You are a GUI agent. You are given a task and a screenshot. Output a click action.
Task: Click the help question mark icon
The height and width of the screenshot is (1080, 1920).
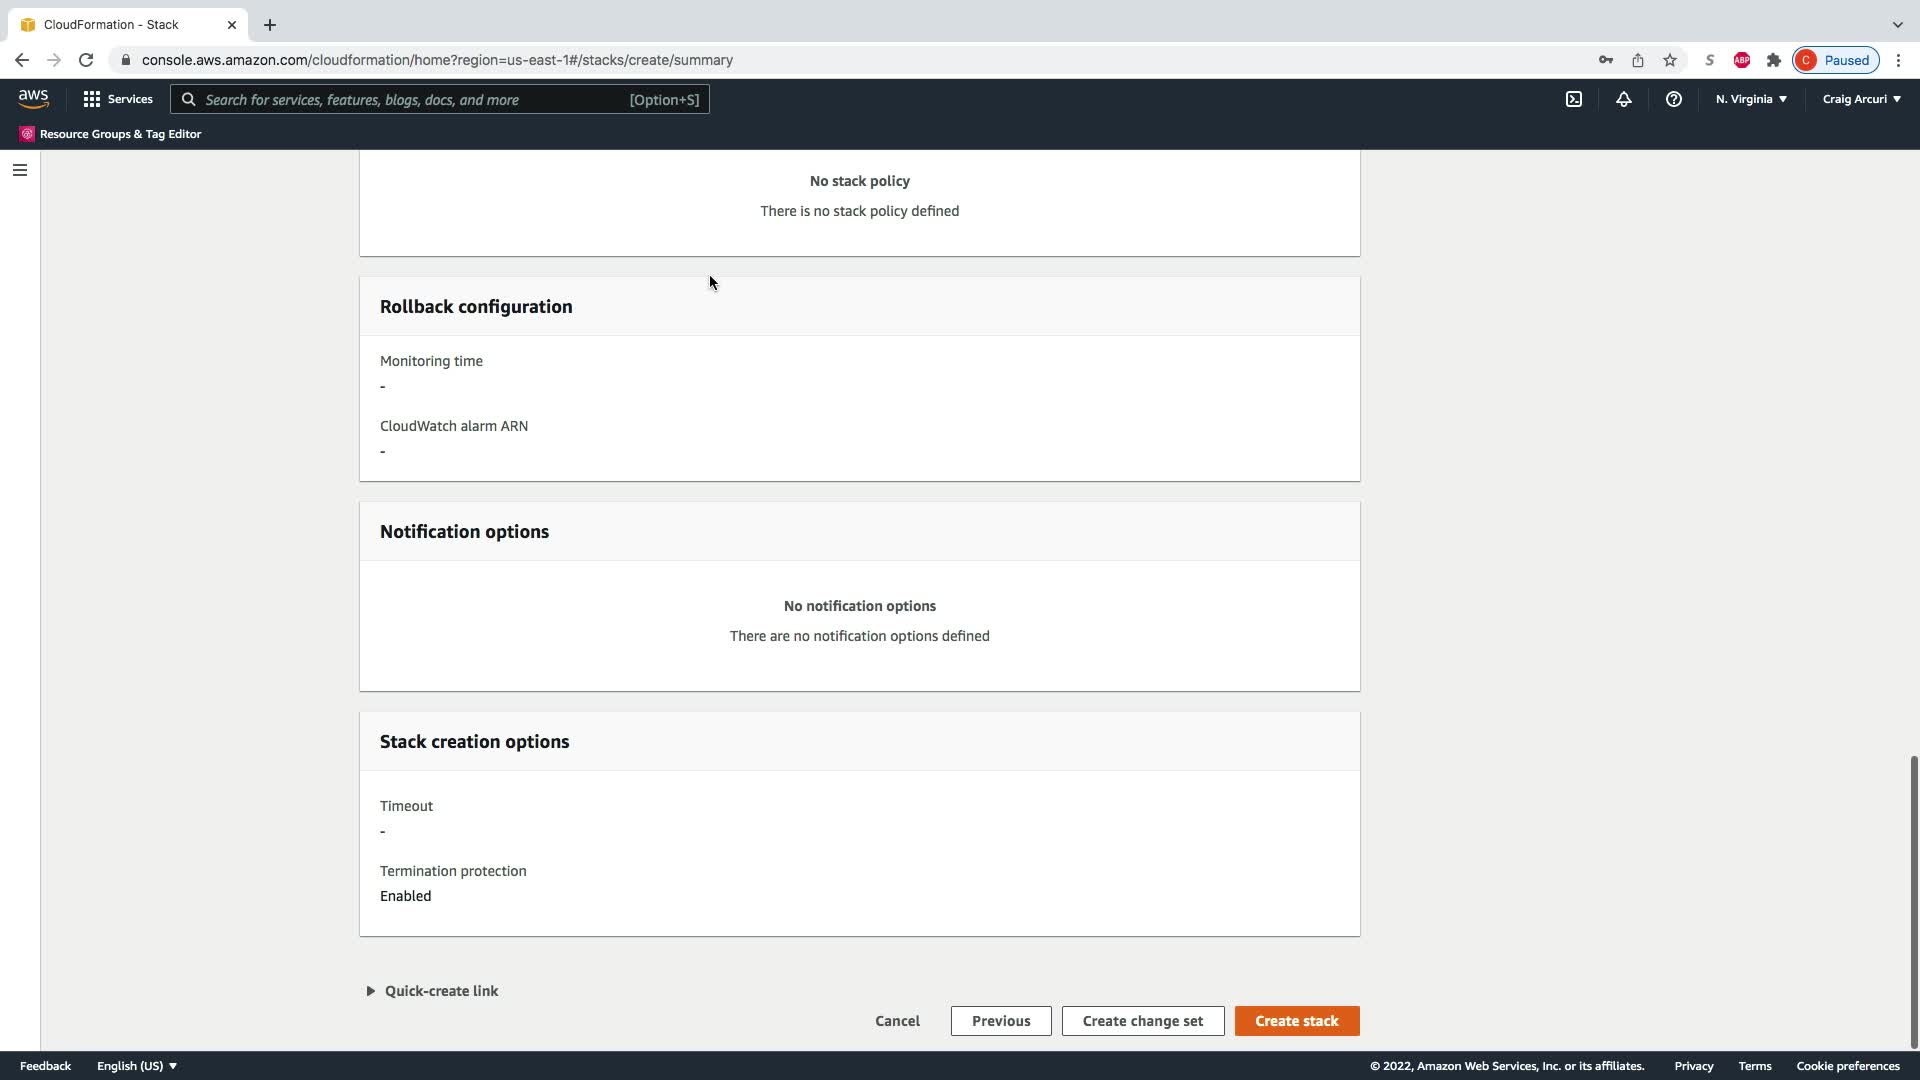coord(1673,99)
